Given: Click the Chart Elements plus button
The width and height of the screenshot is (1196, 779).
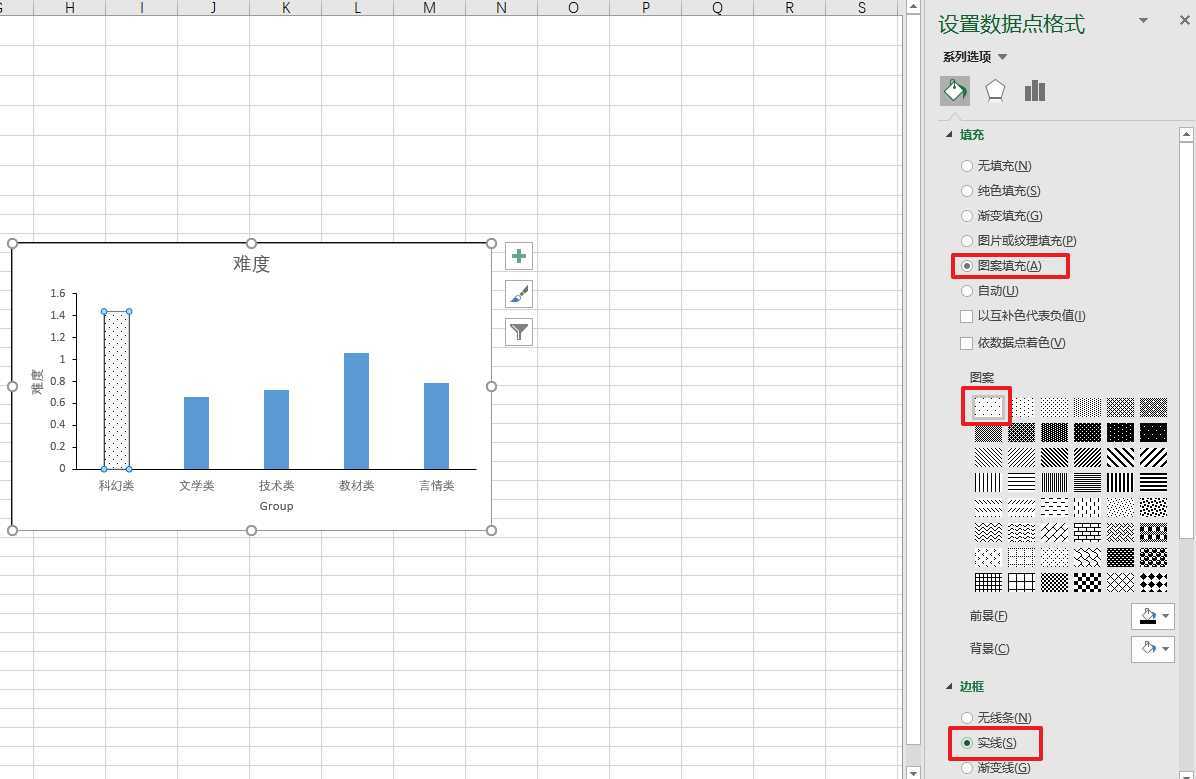Looking at the screenshot, I should (519, 256).
